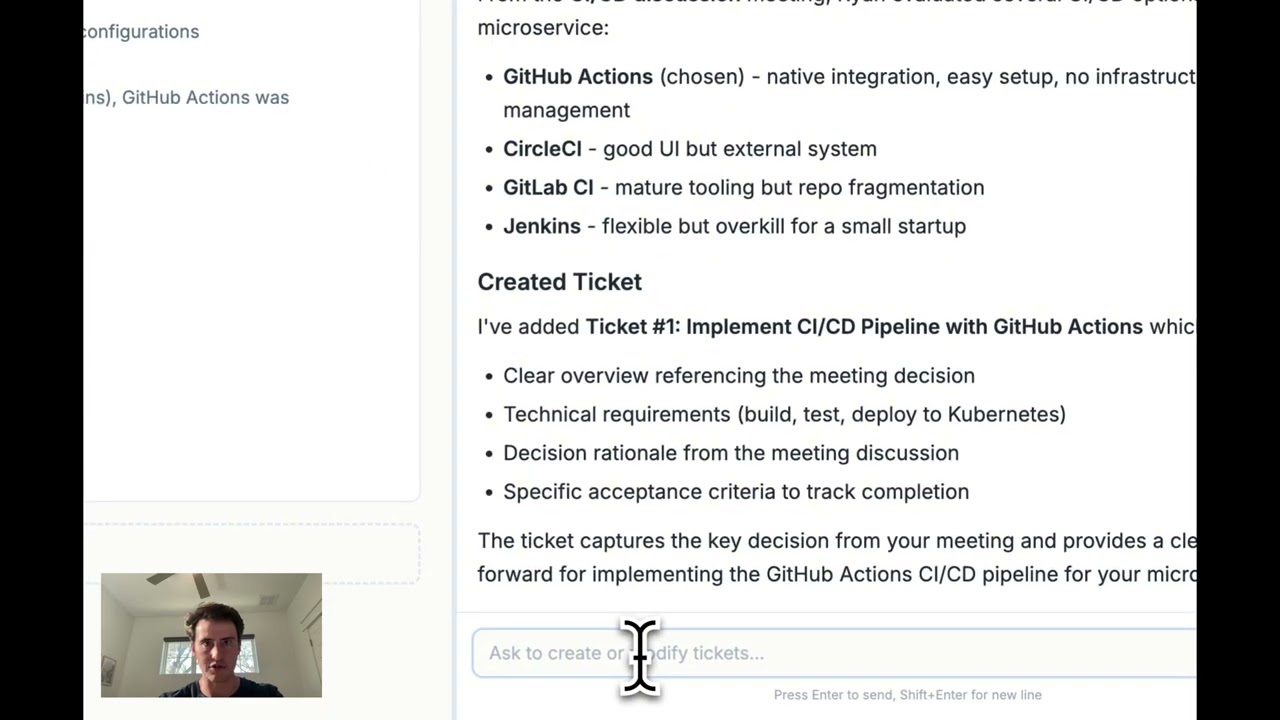Focus the 'Ask to create or modify tickets' input
This screenshot has height=720, width=1280.
(834, 653)
